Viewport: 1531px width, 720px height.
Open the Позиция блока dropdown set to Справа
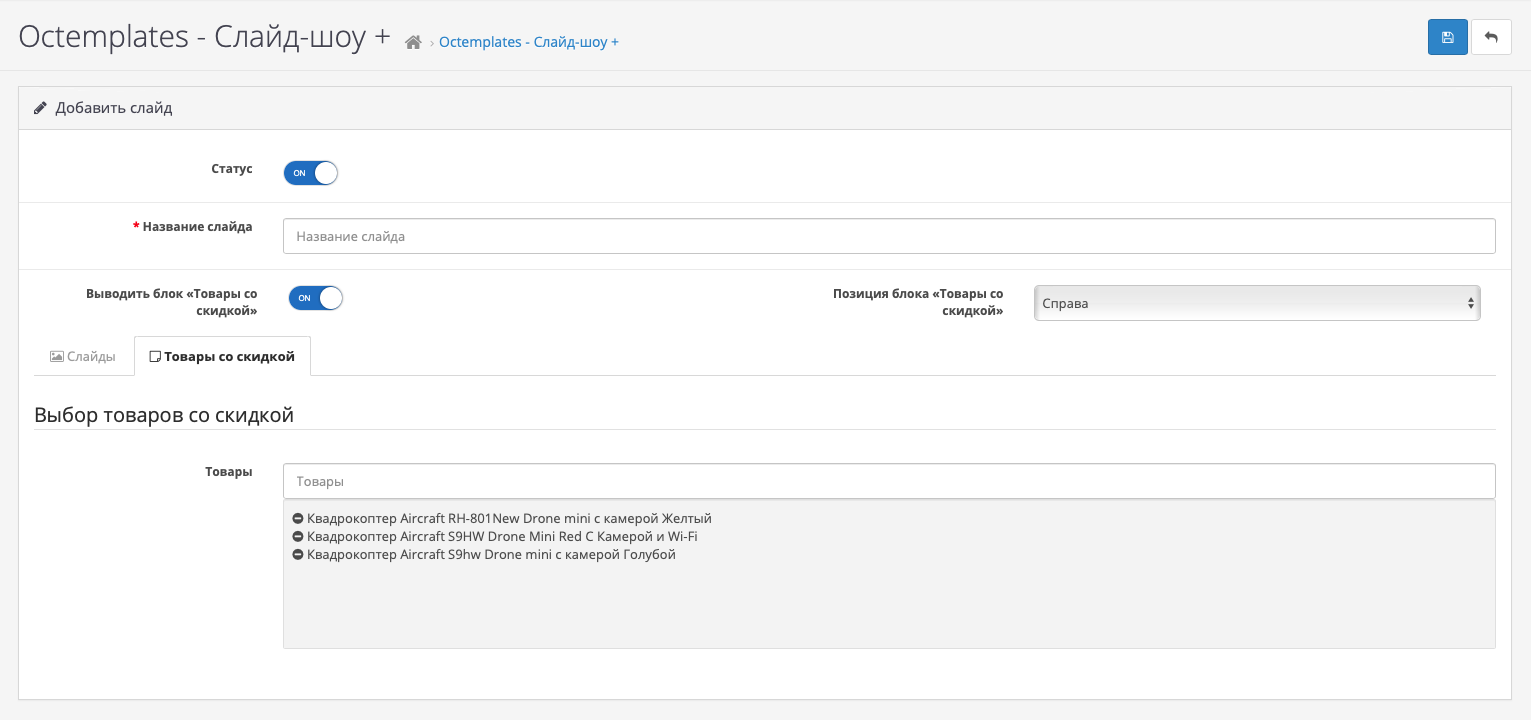click(x=1257, y=303)
